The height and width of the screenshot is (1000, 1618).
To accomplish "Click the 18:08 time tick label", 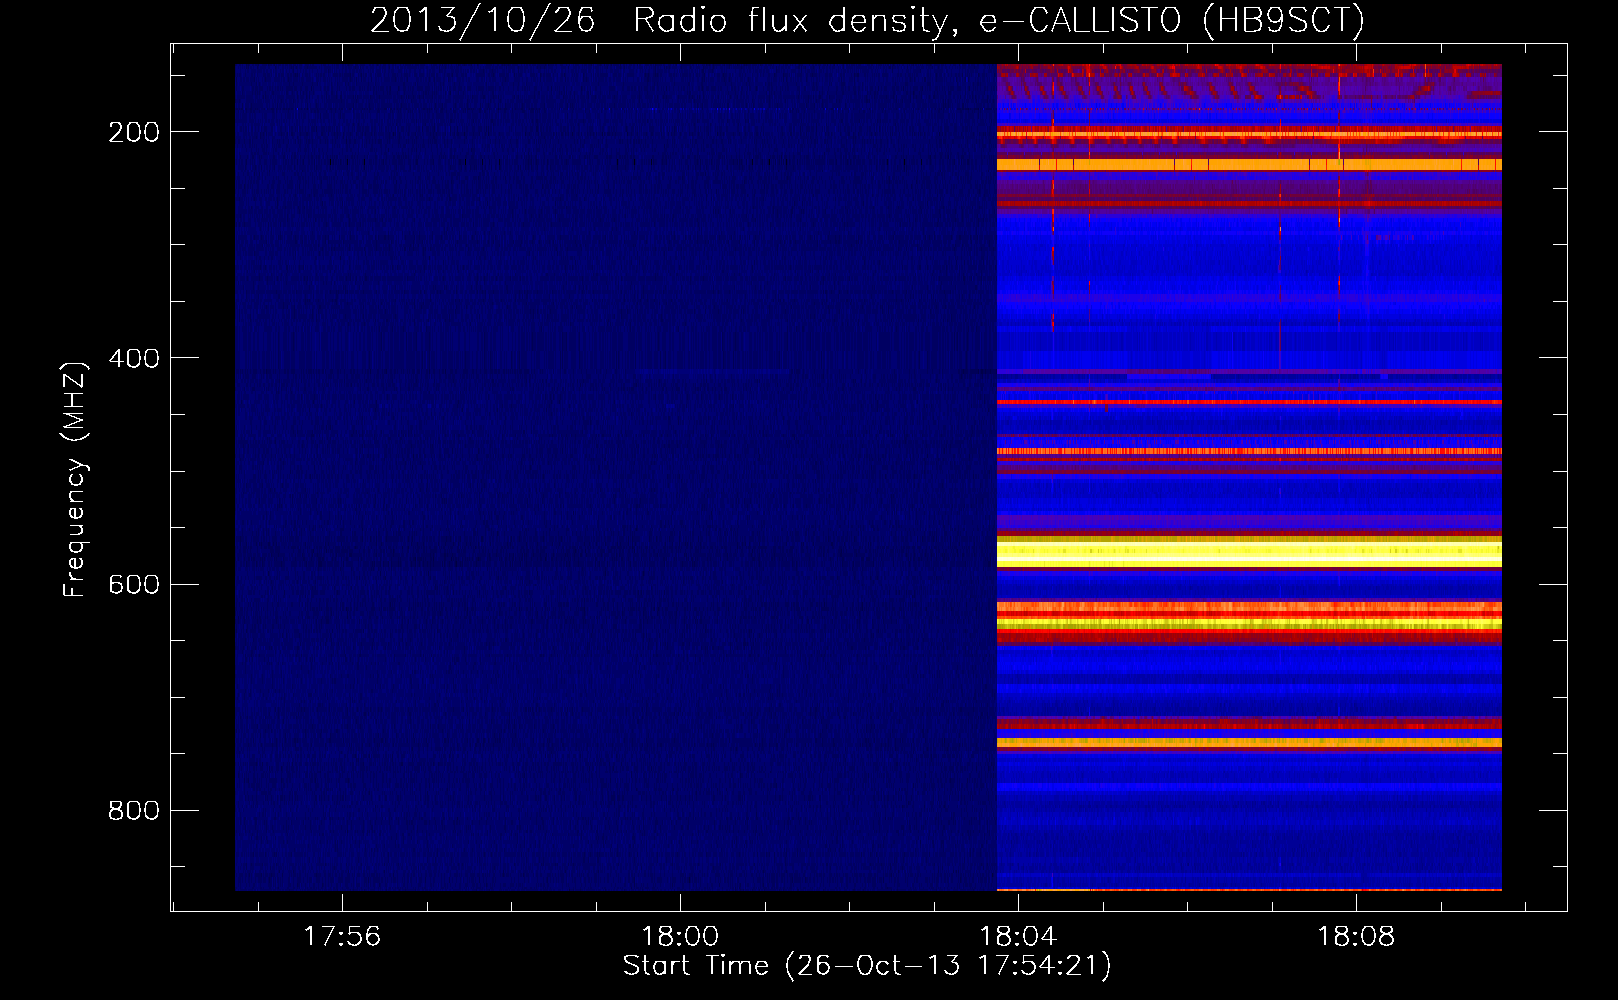I will point(1356,937).
